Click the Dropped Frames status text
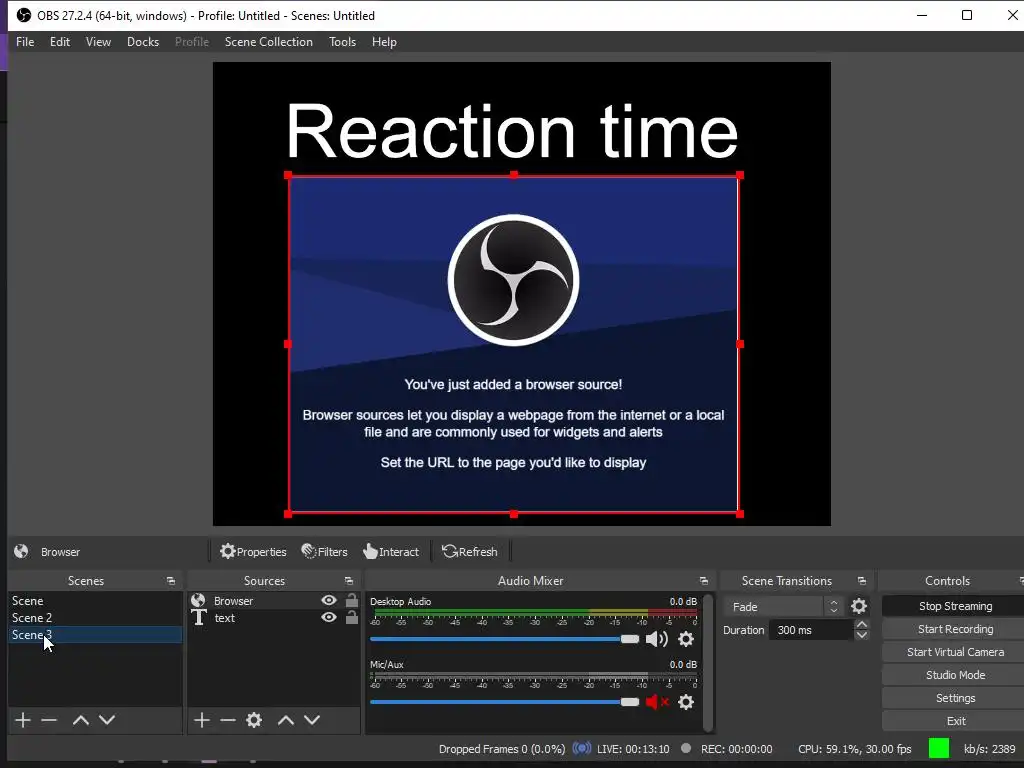The image size is (1024, 768). coord(502,749)
